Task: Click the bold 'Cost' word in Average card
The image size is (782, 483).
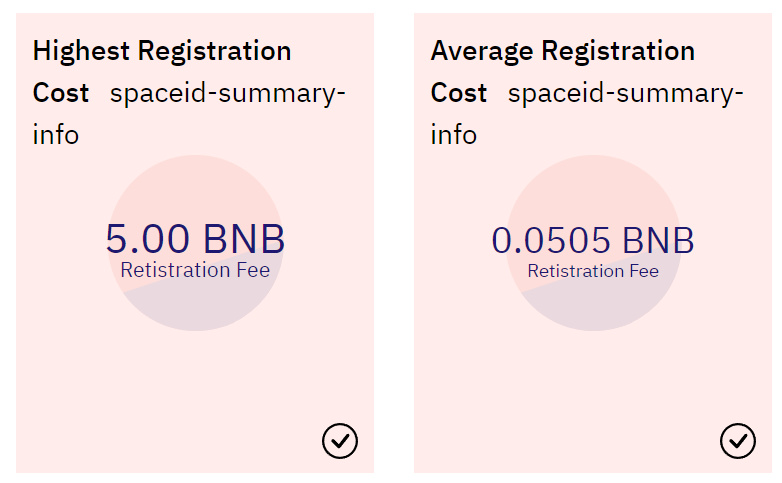Action: (x=459, y=93)
